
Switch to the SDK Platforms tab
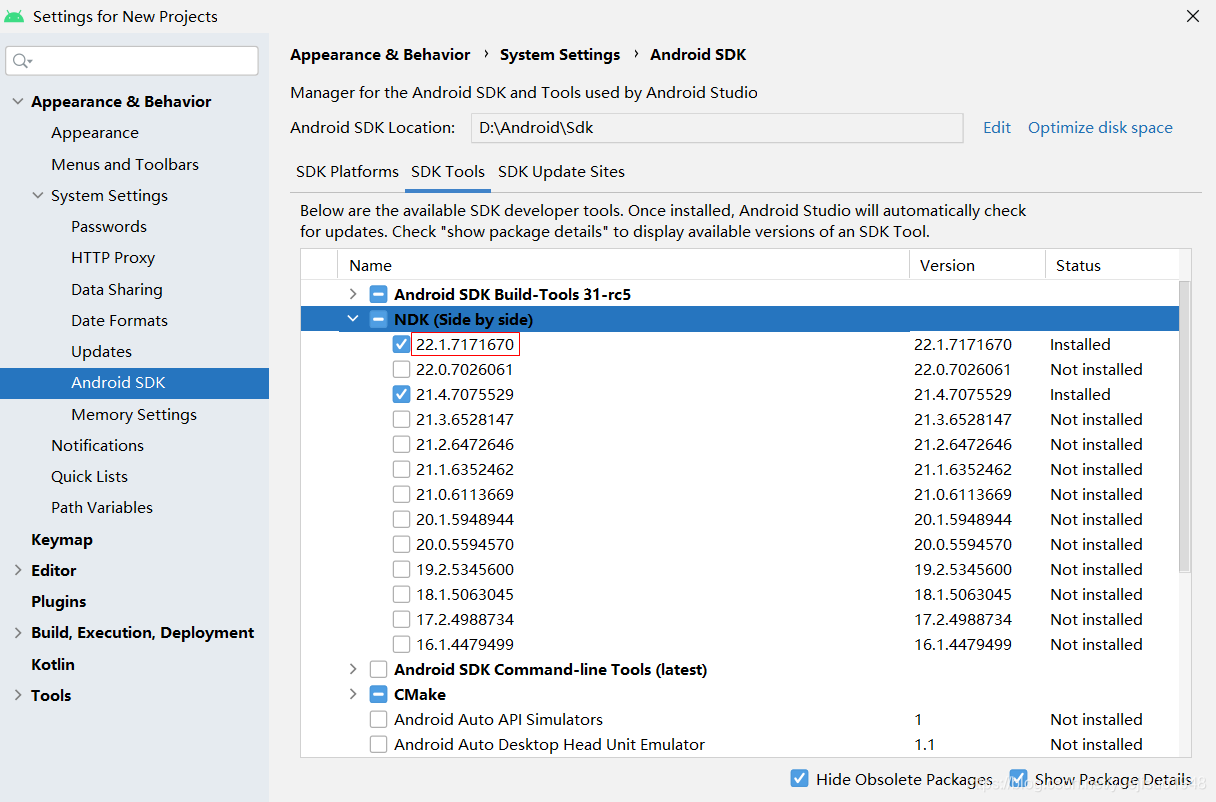pos(347,171)
